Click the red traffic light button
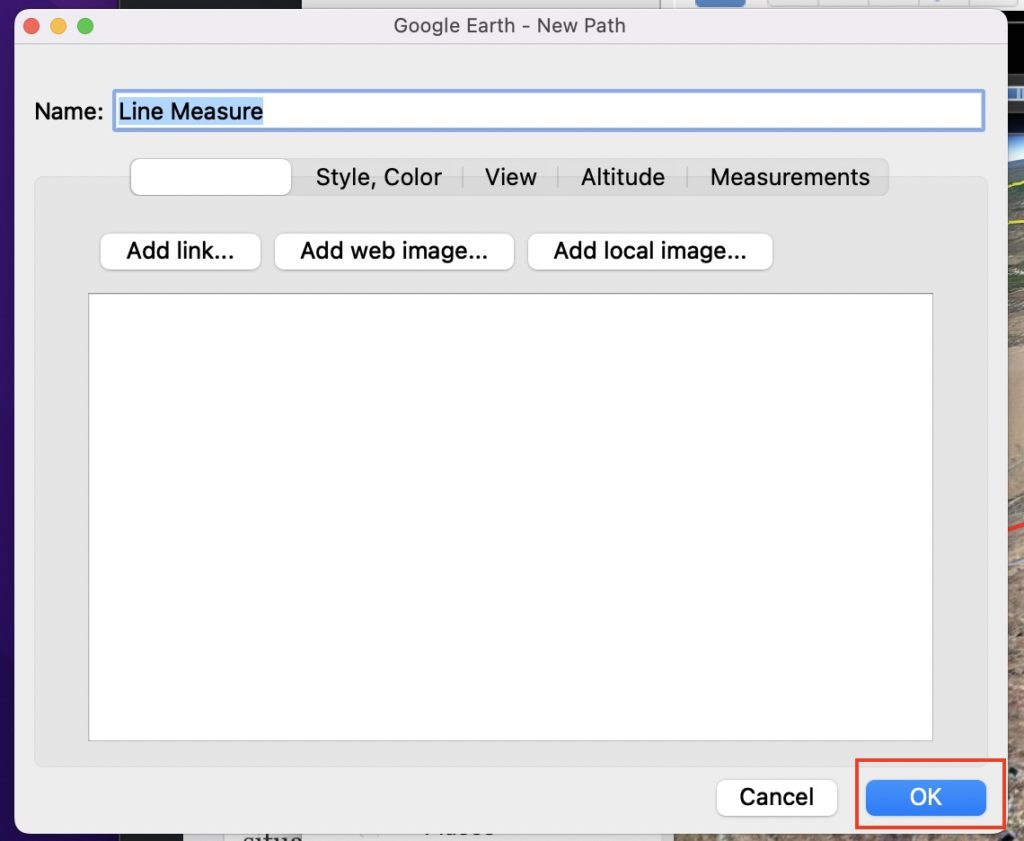 pyautogui.click(x=31, y=26)
